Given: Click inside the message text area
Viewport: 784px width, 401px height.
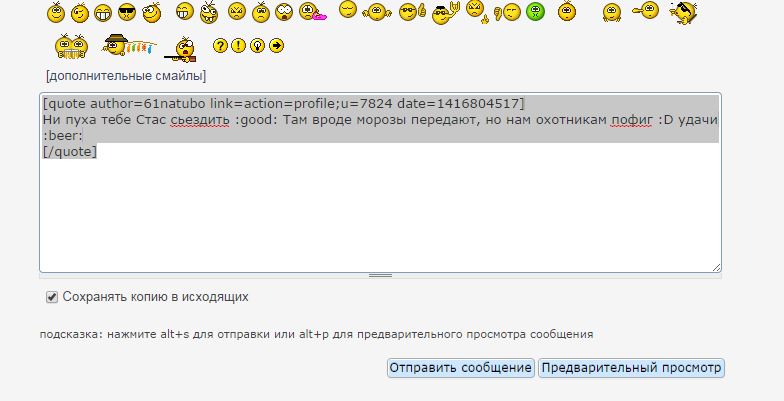Looking at the screenshot, I should 380,210.
